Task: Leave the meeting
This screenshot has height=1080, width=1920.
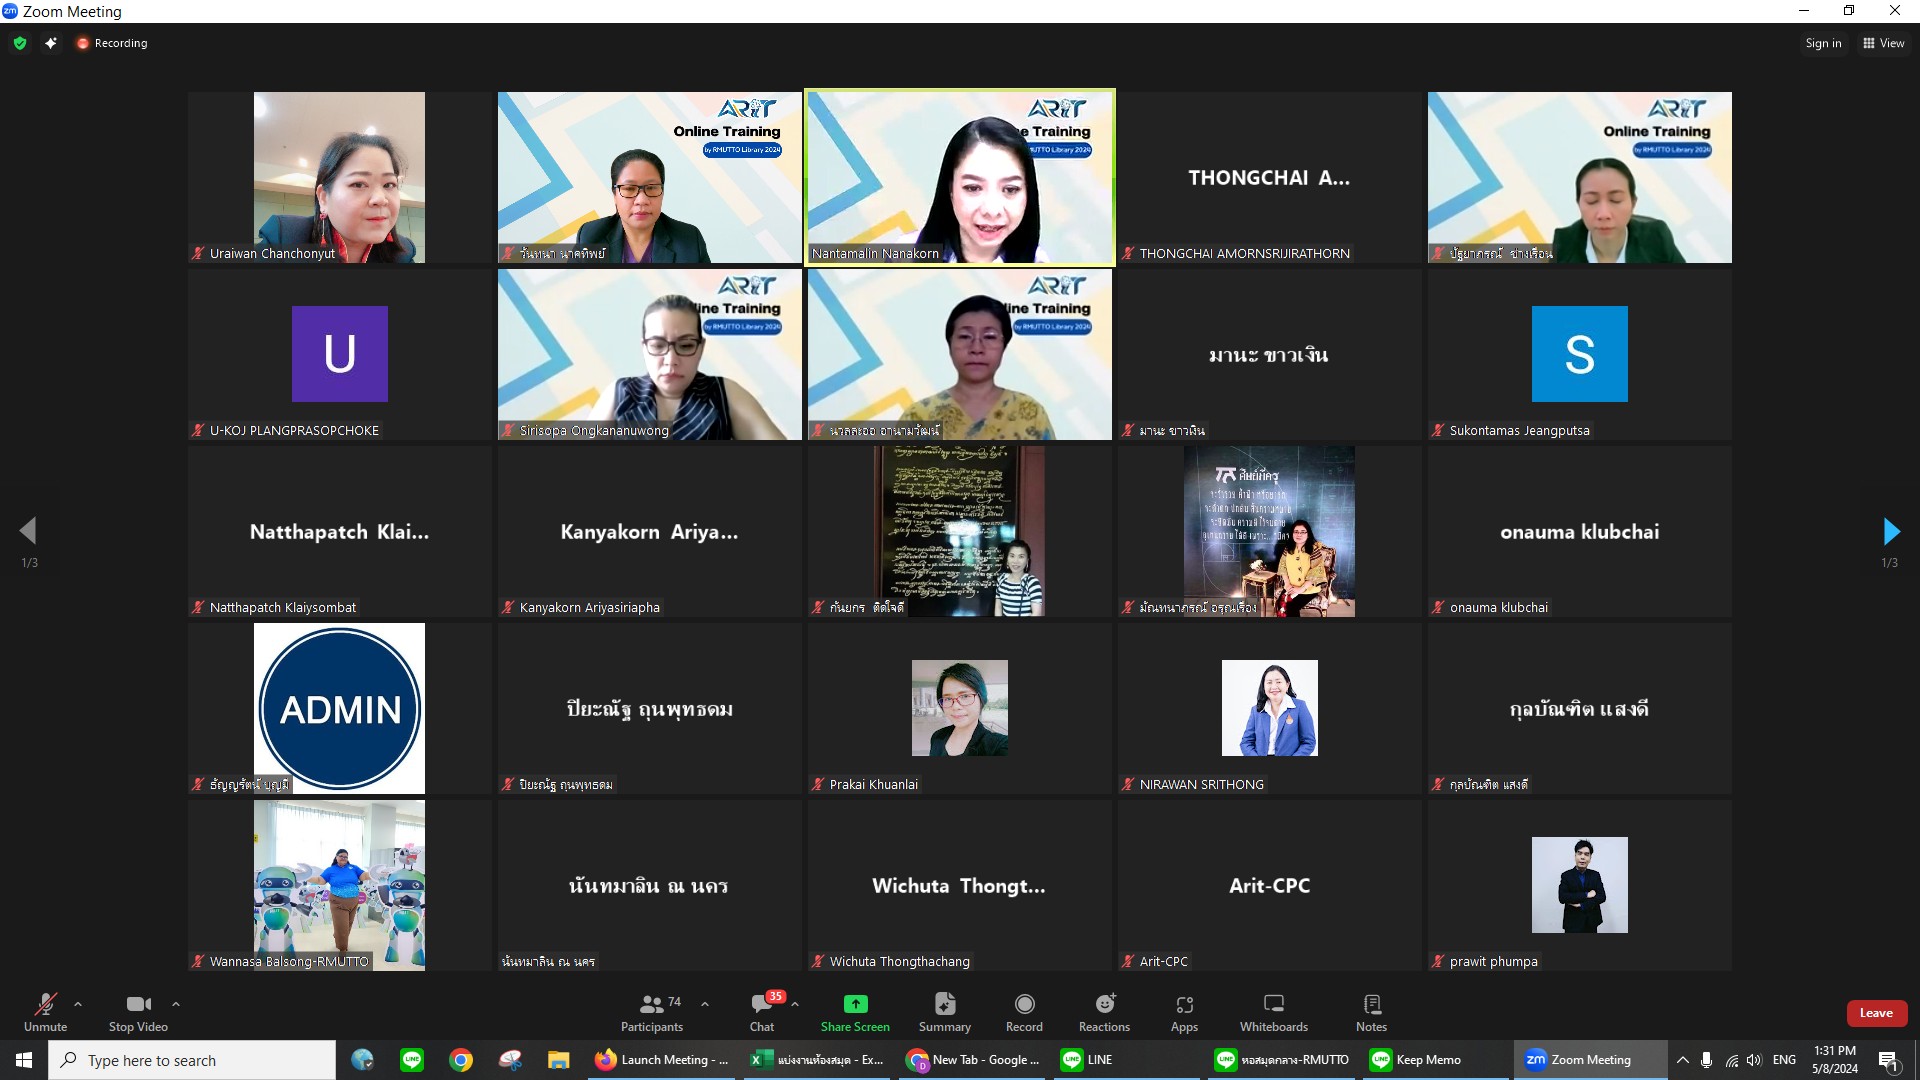Action: point(1876,1013)
